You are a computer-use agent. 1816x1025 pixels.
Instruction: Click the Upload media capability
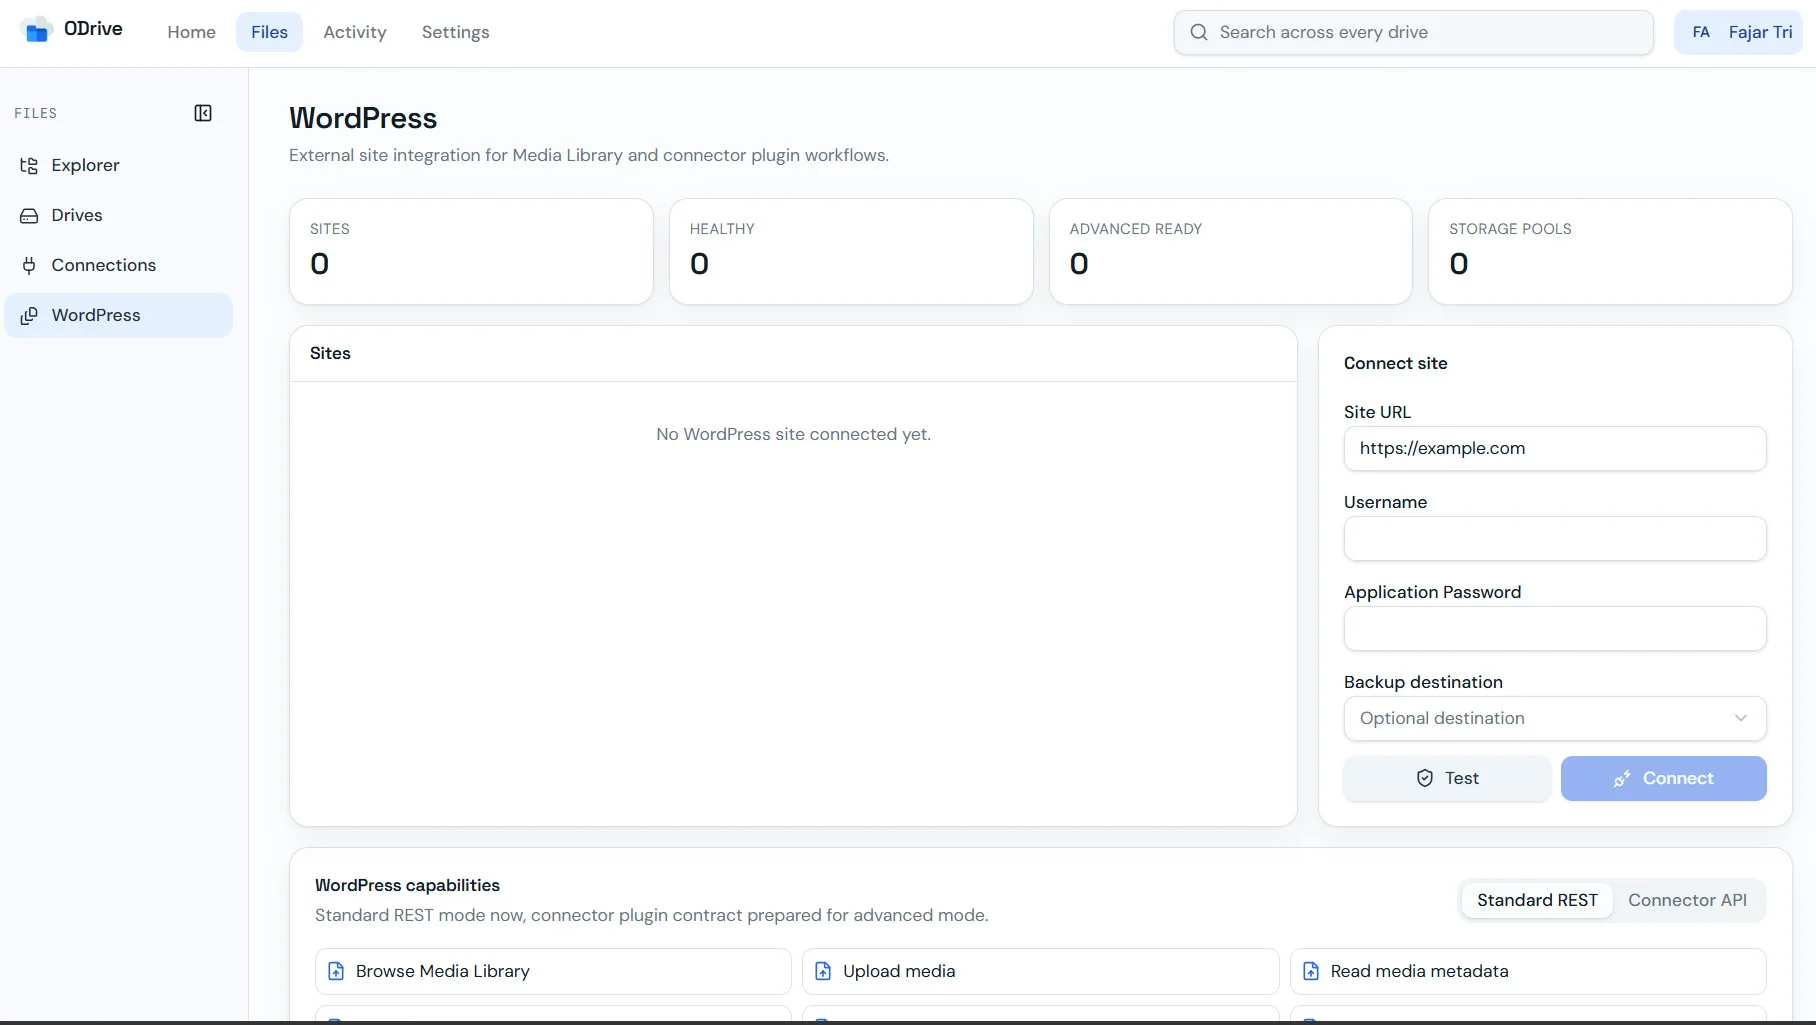coord(1040,971)
